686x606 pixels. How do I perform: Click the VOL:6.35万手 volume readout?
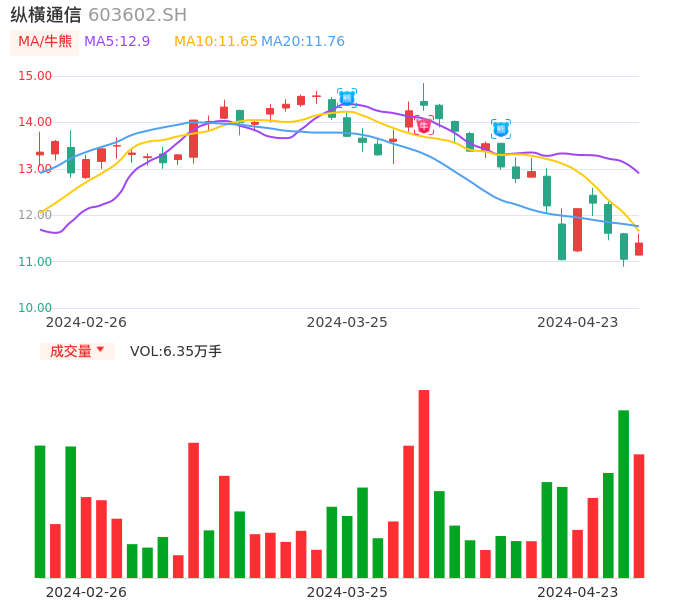(176, 351)
